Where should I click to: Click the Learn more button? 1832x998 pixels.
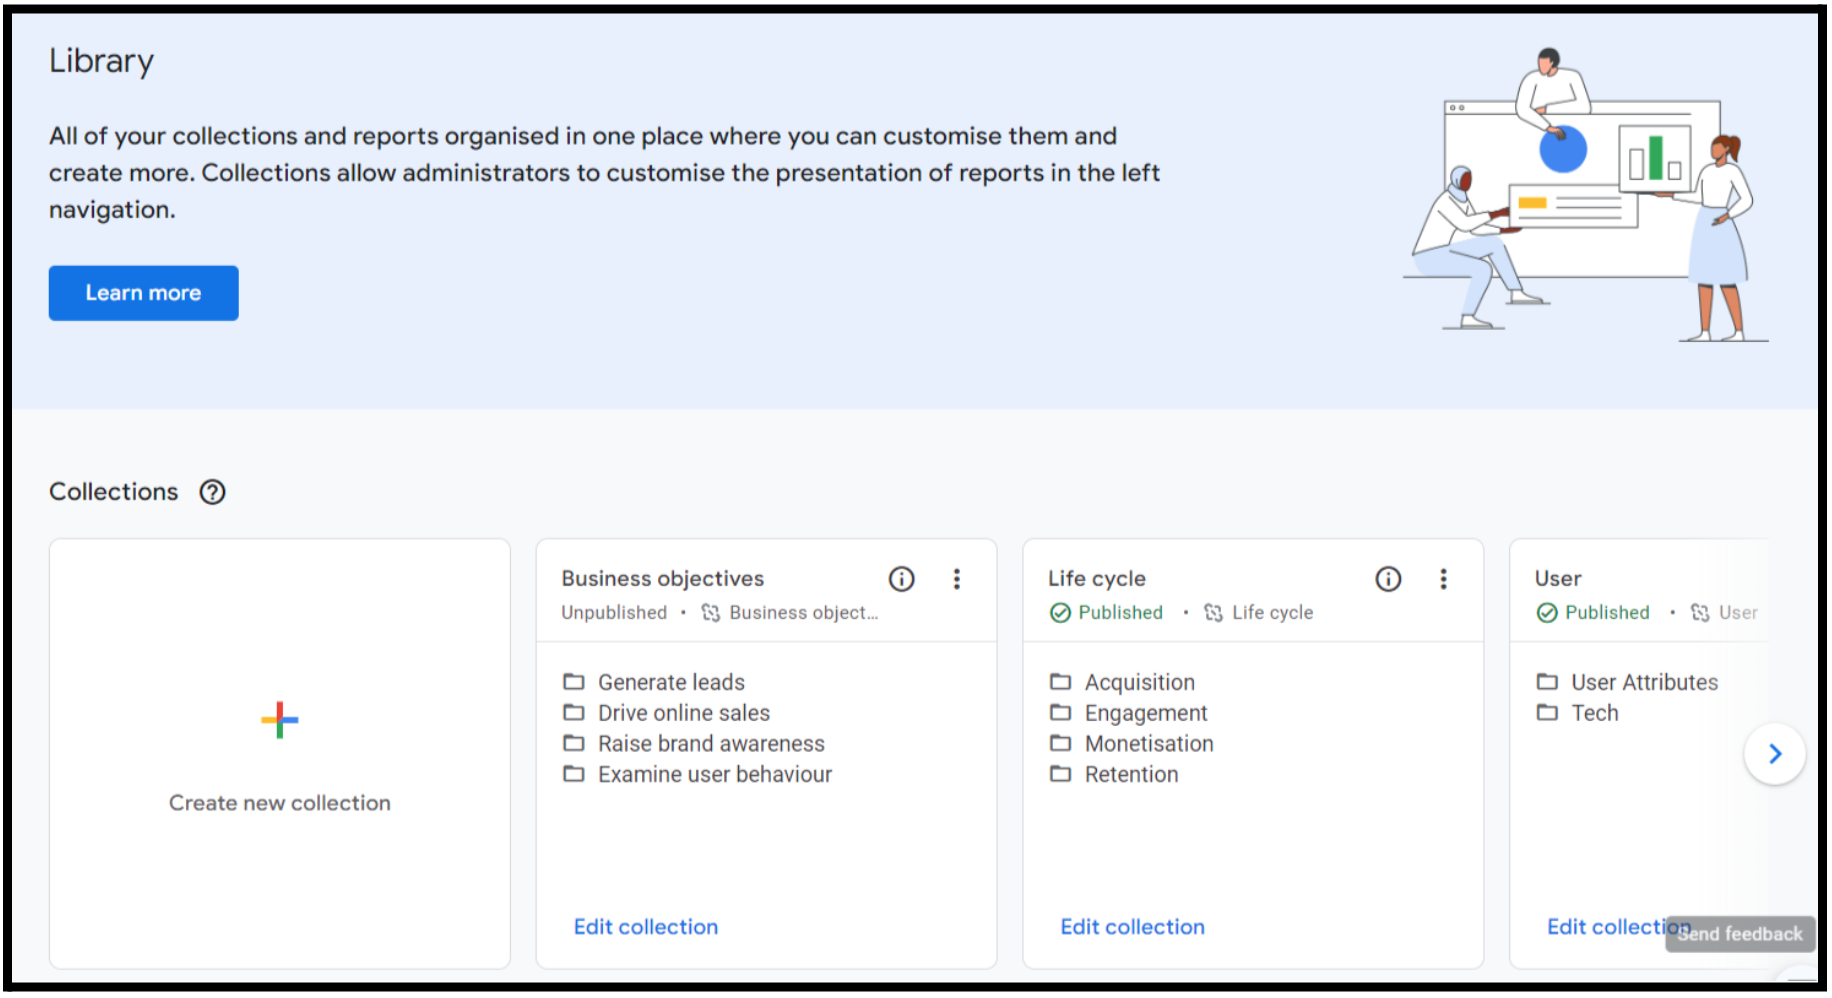pos(143,293)
